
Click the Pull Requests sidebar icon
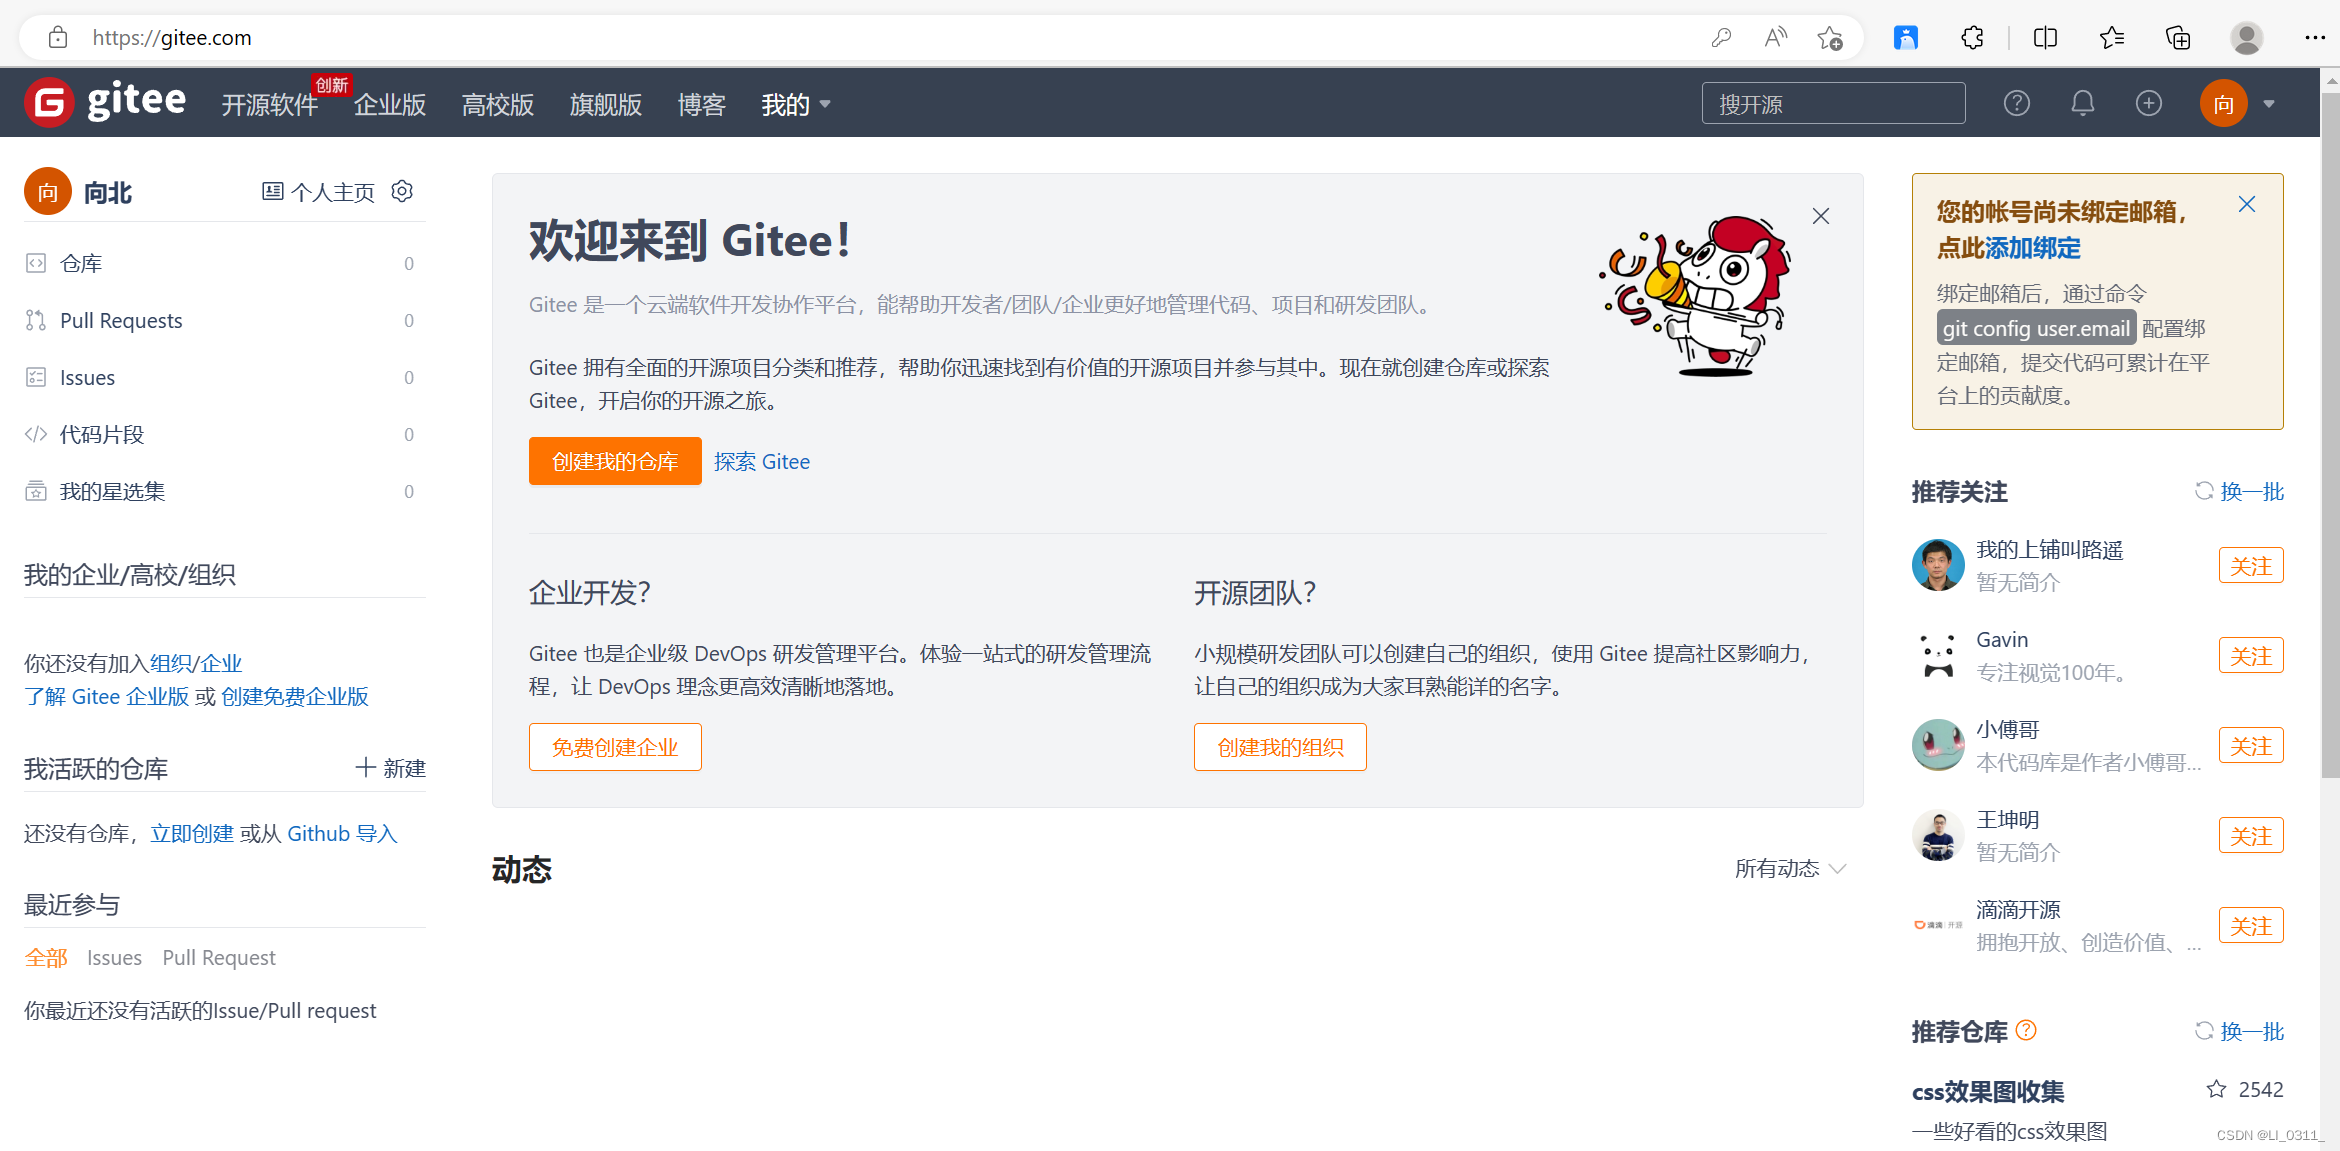point(36,320)
